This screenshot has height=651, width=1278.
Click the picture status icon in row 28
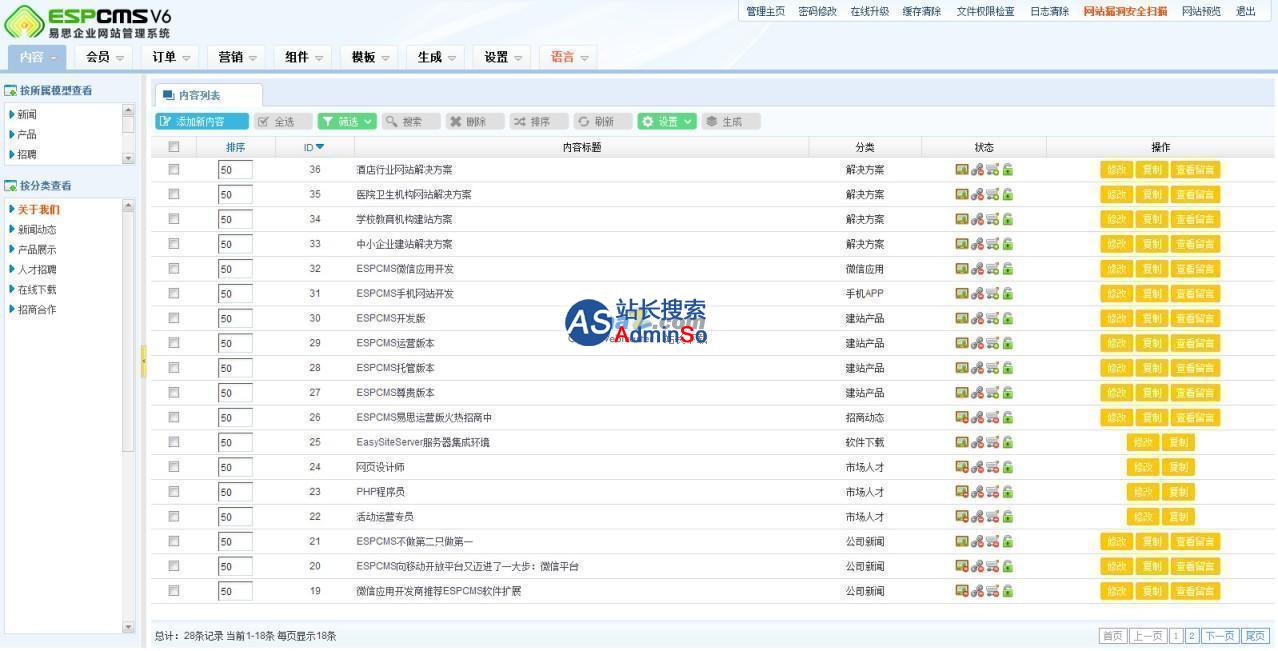(961, 368)
